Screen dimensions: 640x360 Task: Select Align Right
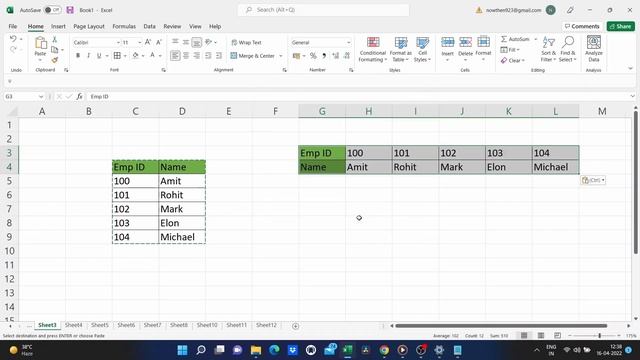(x=196, y=56)
